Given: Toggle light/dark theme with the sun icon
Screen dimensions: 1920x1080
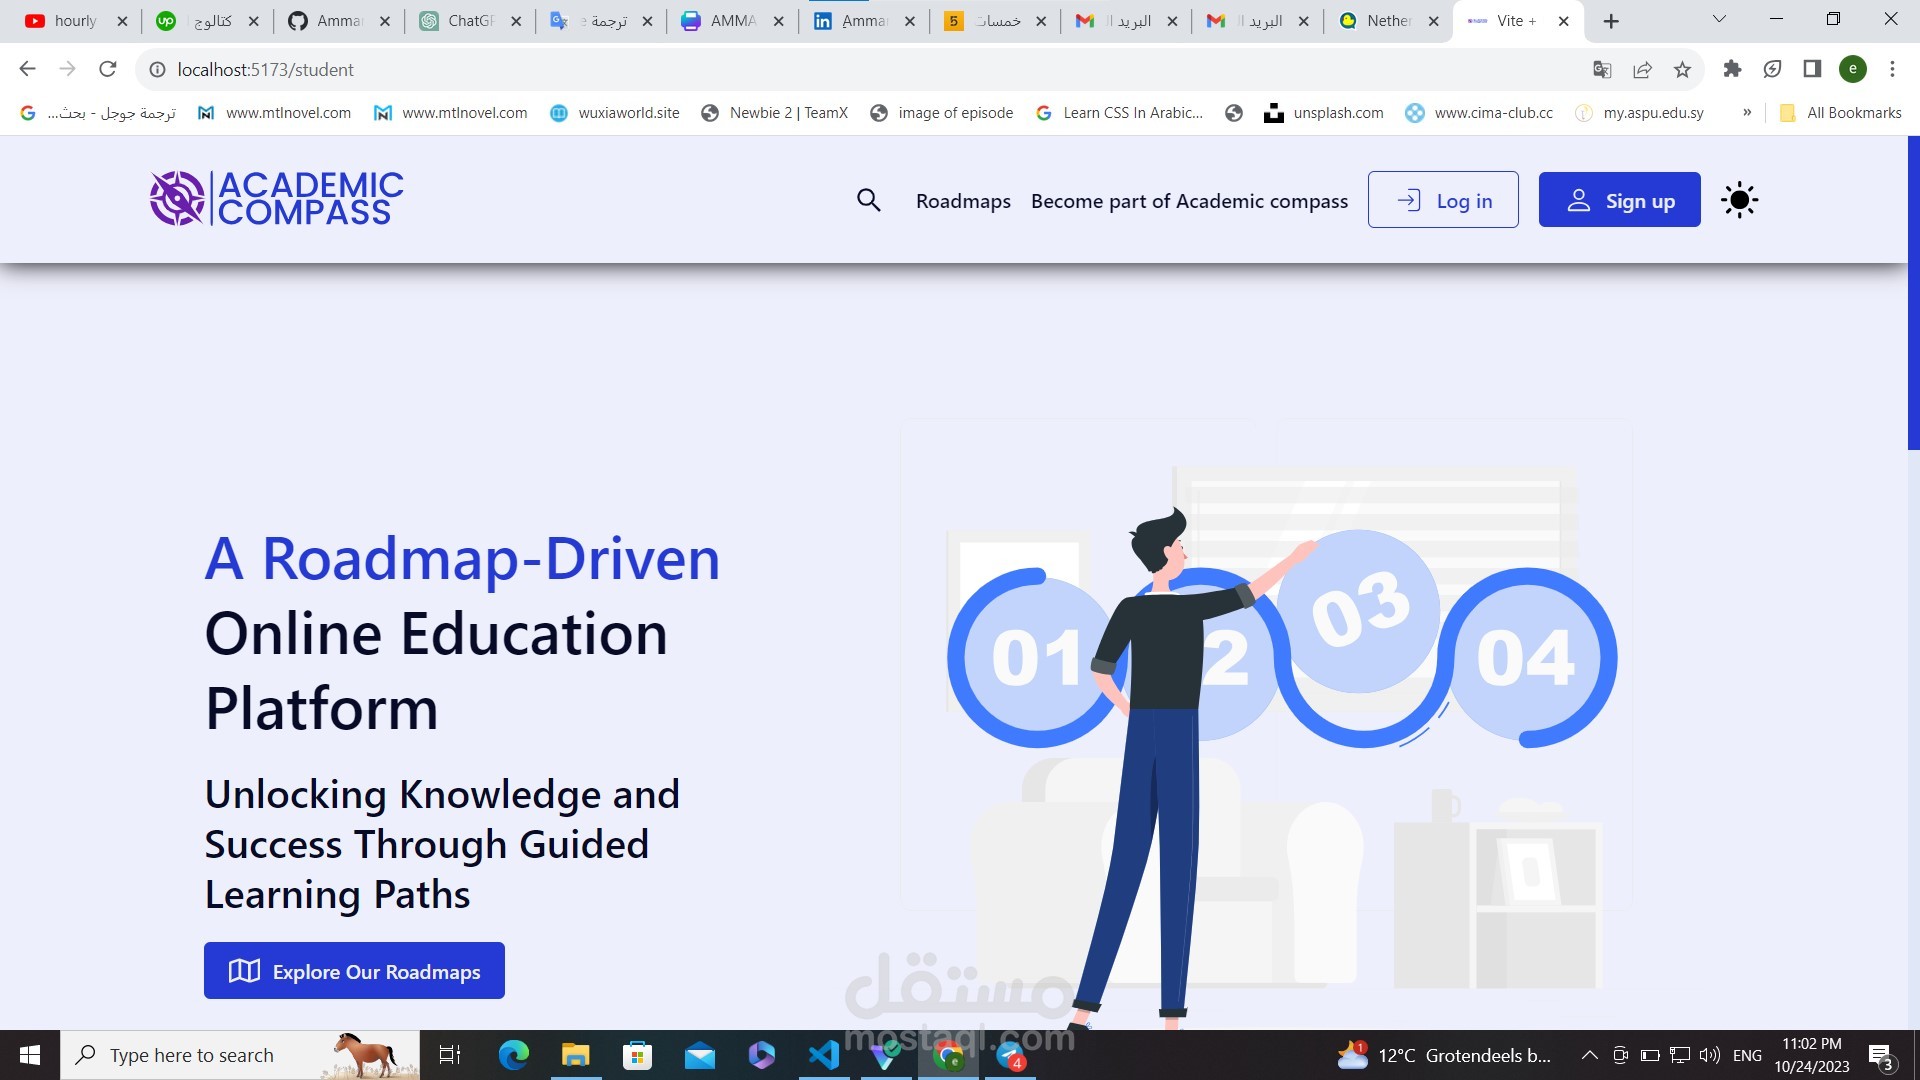Looking at the screenshot, I should click(x=1739, y=200).
